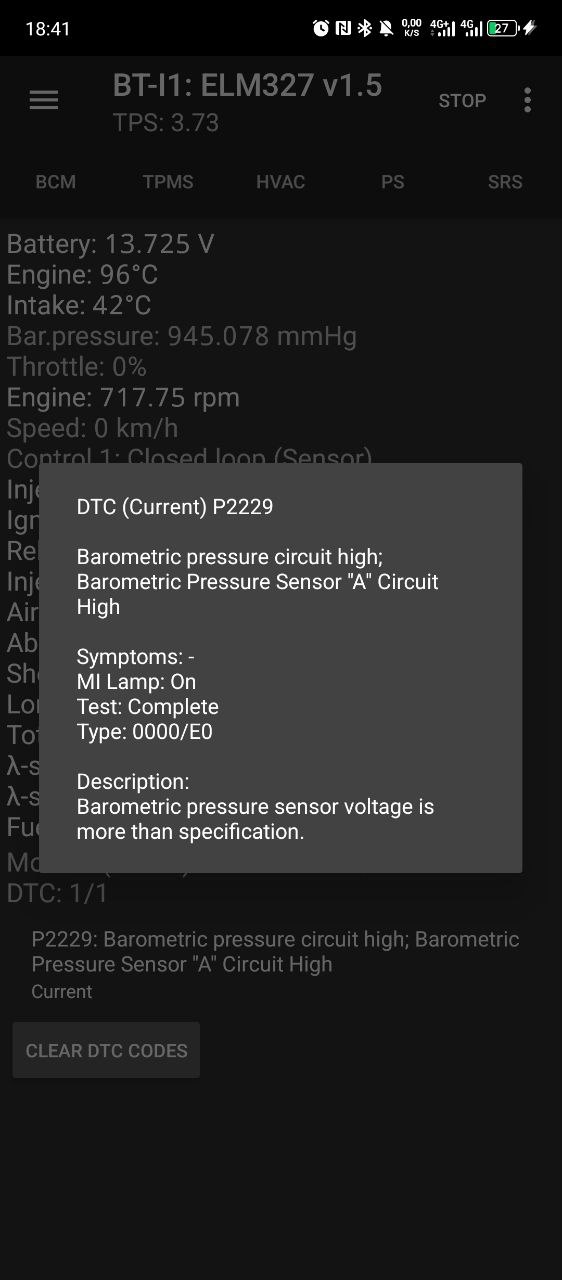This screenshot has height=1280, width=562.
Task: Tap the Engine 717.75 rpm reading
Action: 123,397
